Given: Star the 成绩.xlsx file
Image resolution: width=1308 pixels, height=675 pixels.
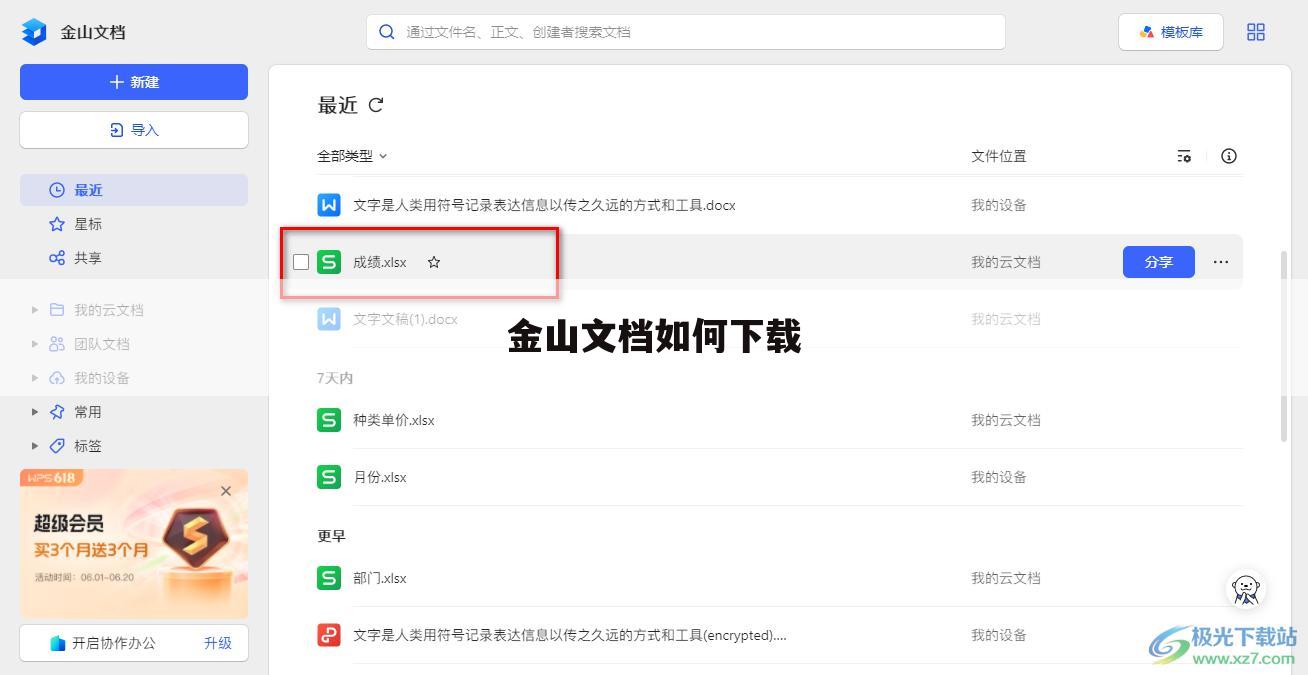Looking at the screenshot, I should coord(434,262).
